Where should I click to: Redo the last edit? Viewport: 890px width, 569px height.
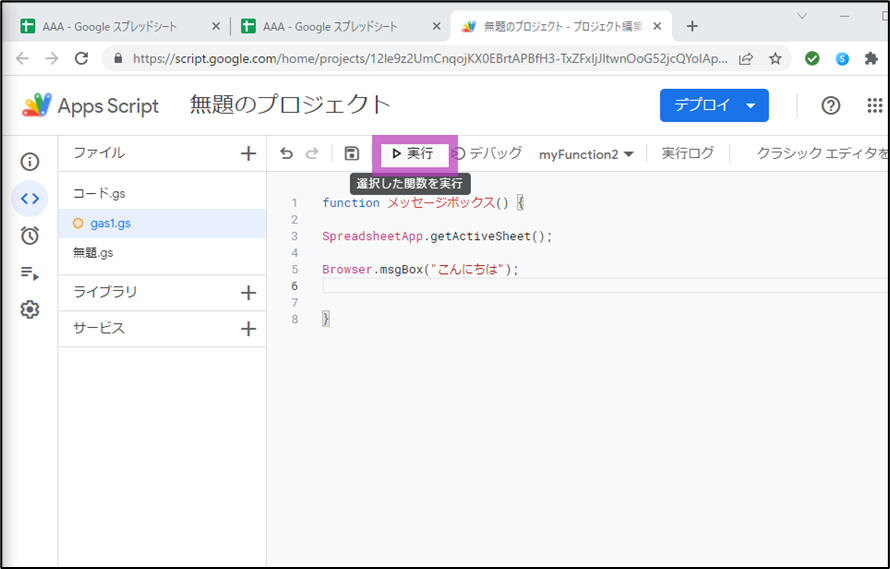(x=312, y=153)
